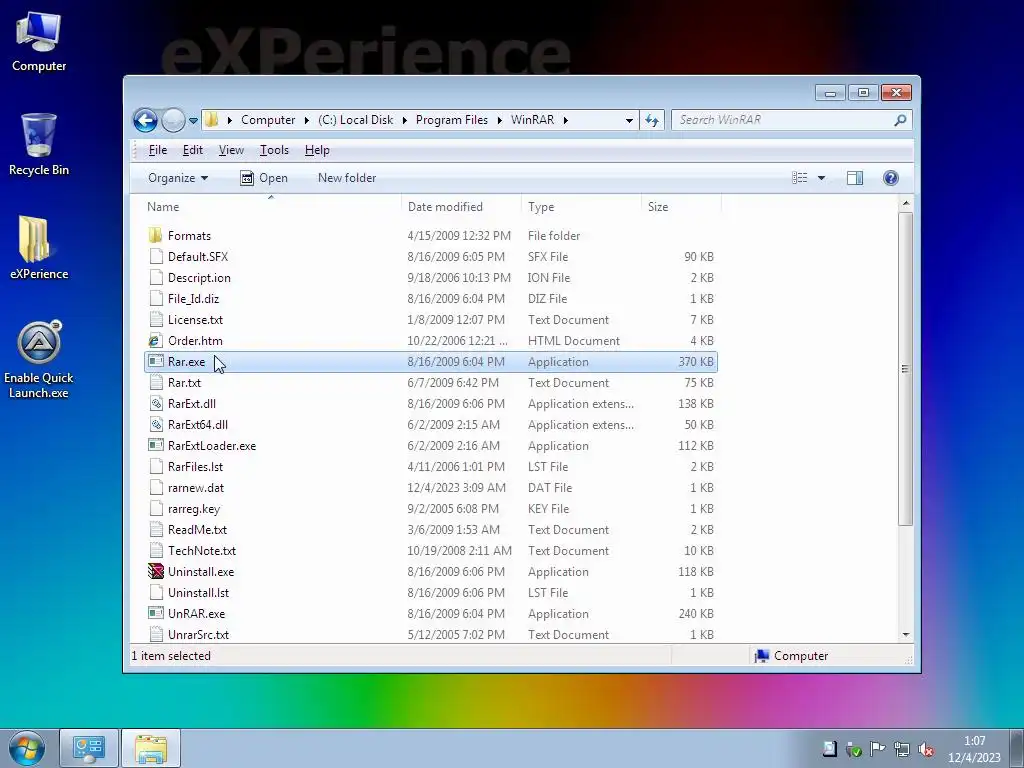Select the eXPerience folder on desktop
The width and height of the screenshot is (1024, 768).
39,248
